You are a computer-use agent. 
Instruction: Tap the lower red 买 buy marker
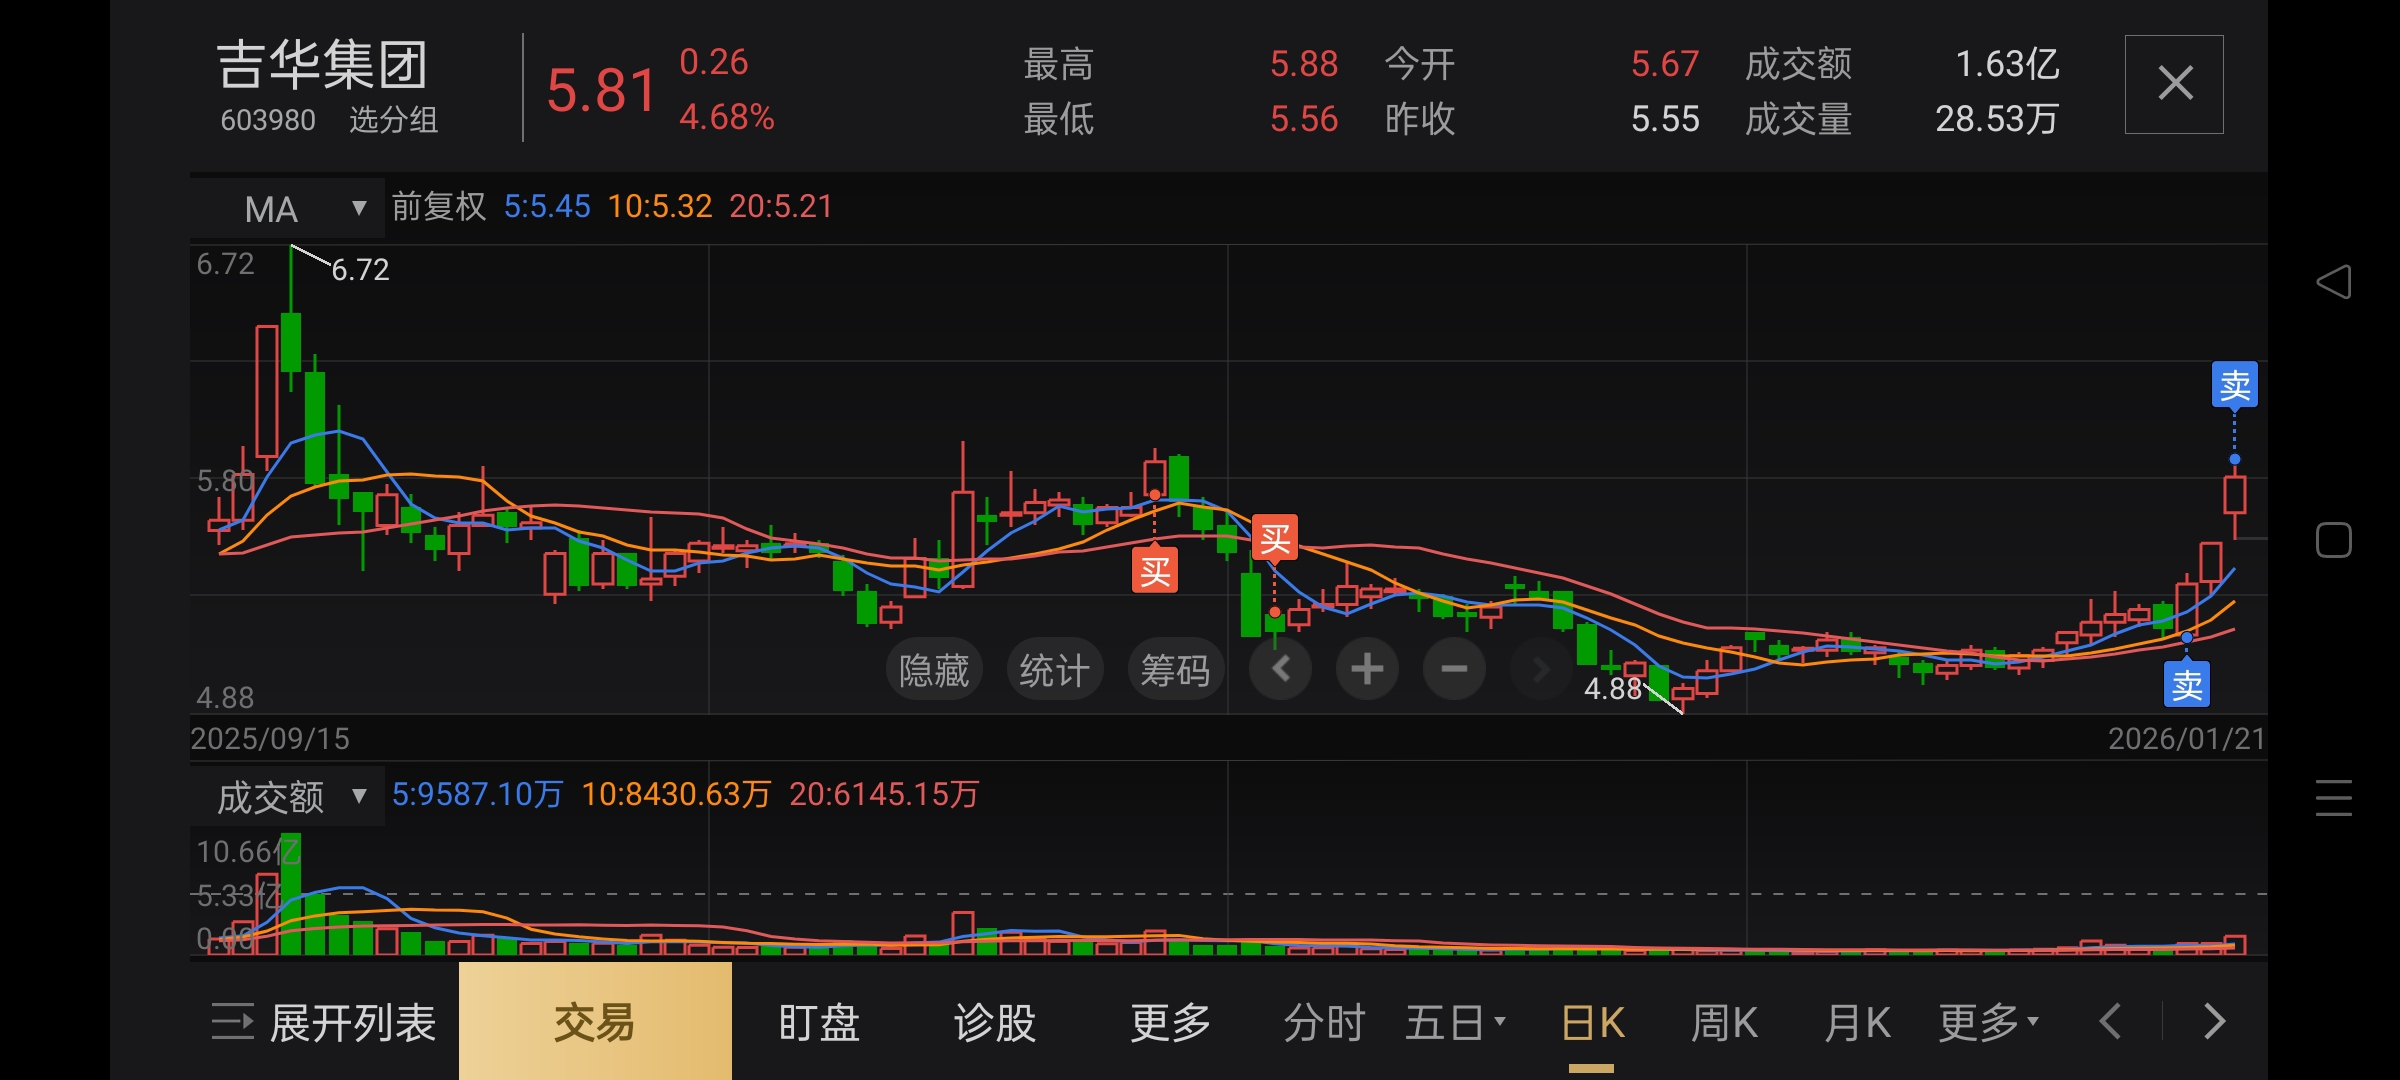(x=1154, y=571)
